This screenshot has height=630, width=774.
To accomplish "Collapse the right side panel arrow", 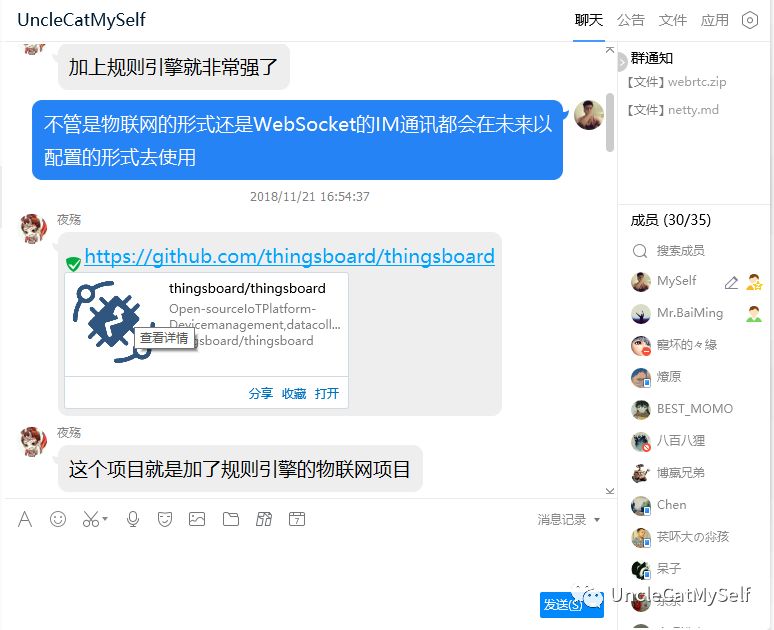I will pos(621,62).
